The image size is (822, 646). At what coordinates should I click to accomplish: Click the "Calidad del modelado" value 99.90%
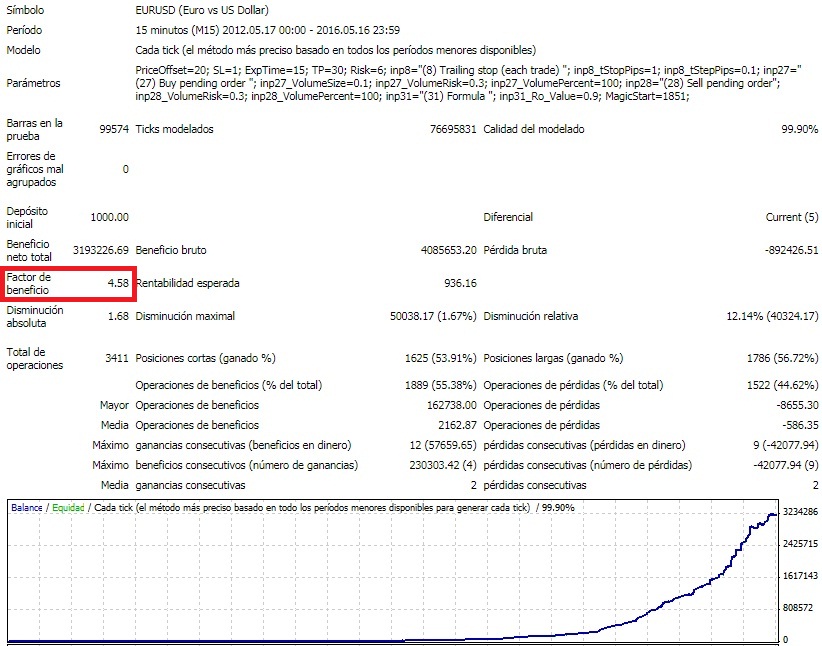(799, 129)
